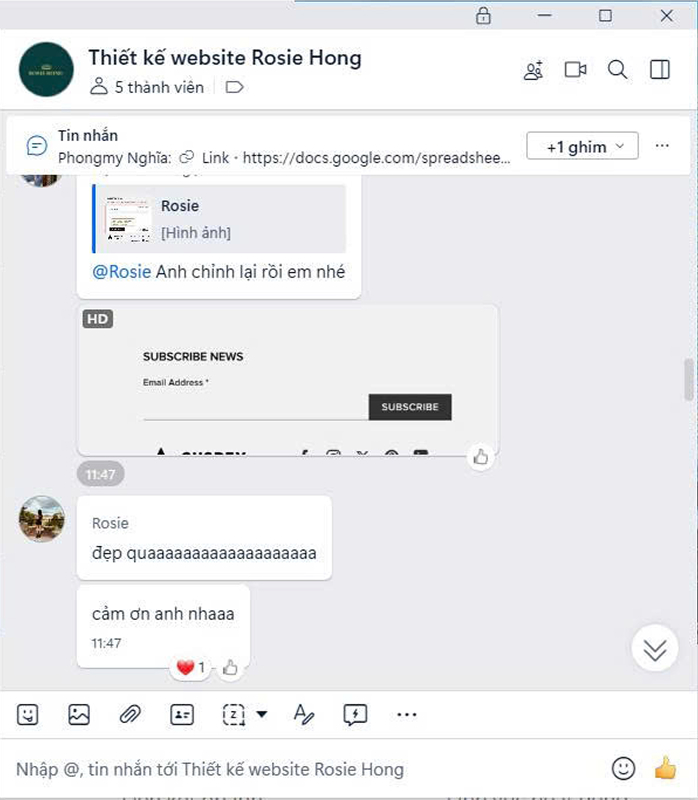698x800 pixels.
Task: Jump to the latest messages
Action: tap(655, 649)
